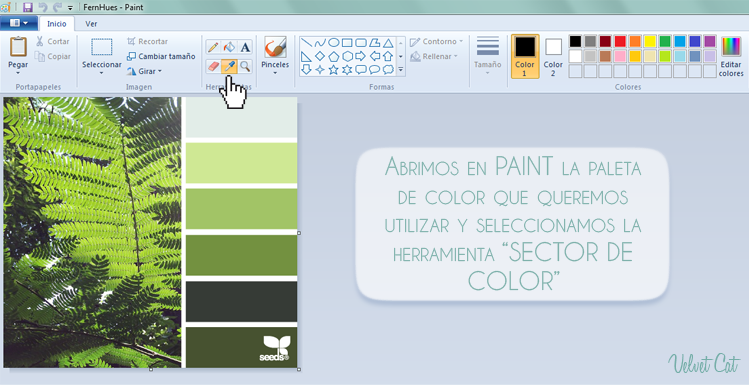749x385 pixels.
Task: Click the light lime stripe in canvas image
Action: pyautogui.click(x=241, y=162)
